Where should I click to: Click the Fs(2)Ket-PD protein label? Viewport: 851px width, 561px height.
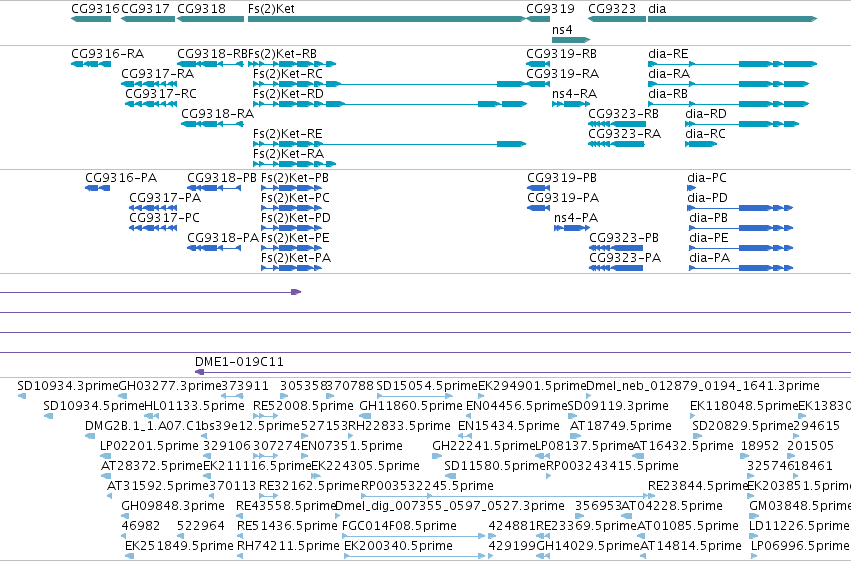tap(296, 218)
